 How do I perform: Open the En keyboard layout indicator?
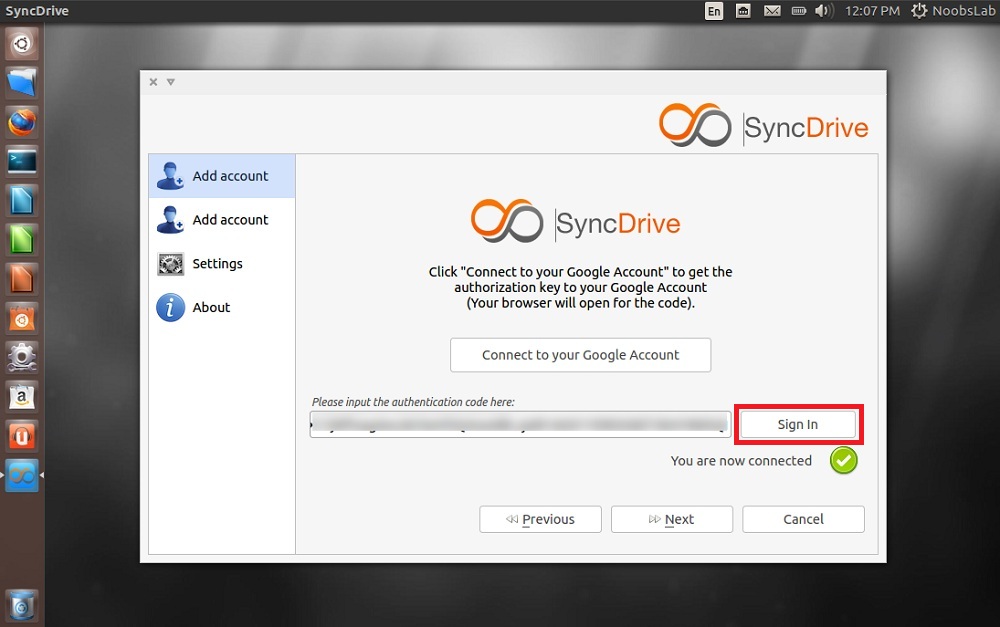coord(714,11)
